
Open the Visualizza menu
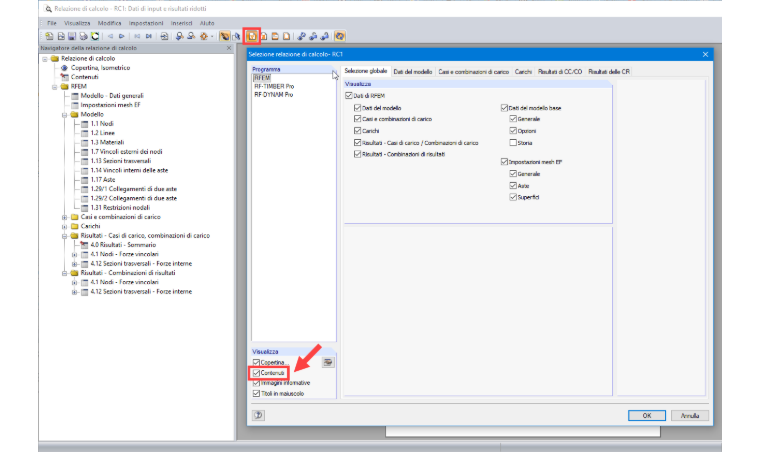77,23
